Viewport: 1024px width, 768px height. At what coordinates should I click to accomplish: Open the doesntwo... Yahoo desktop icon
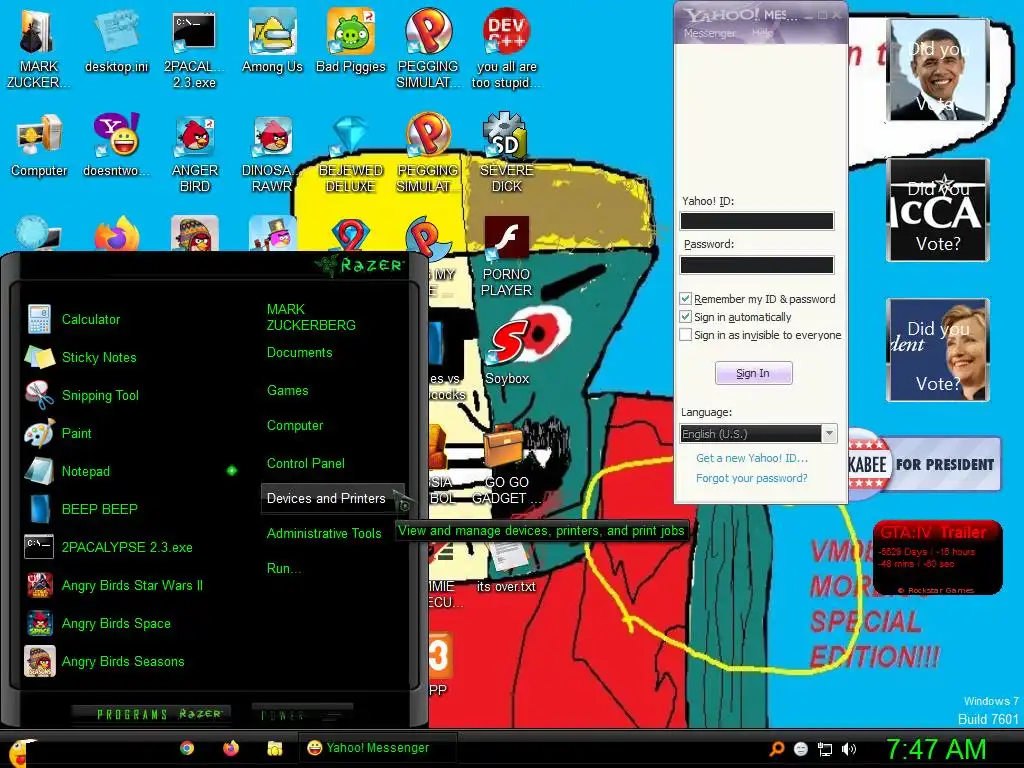[x=116, y=146]
